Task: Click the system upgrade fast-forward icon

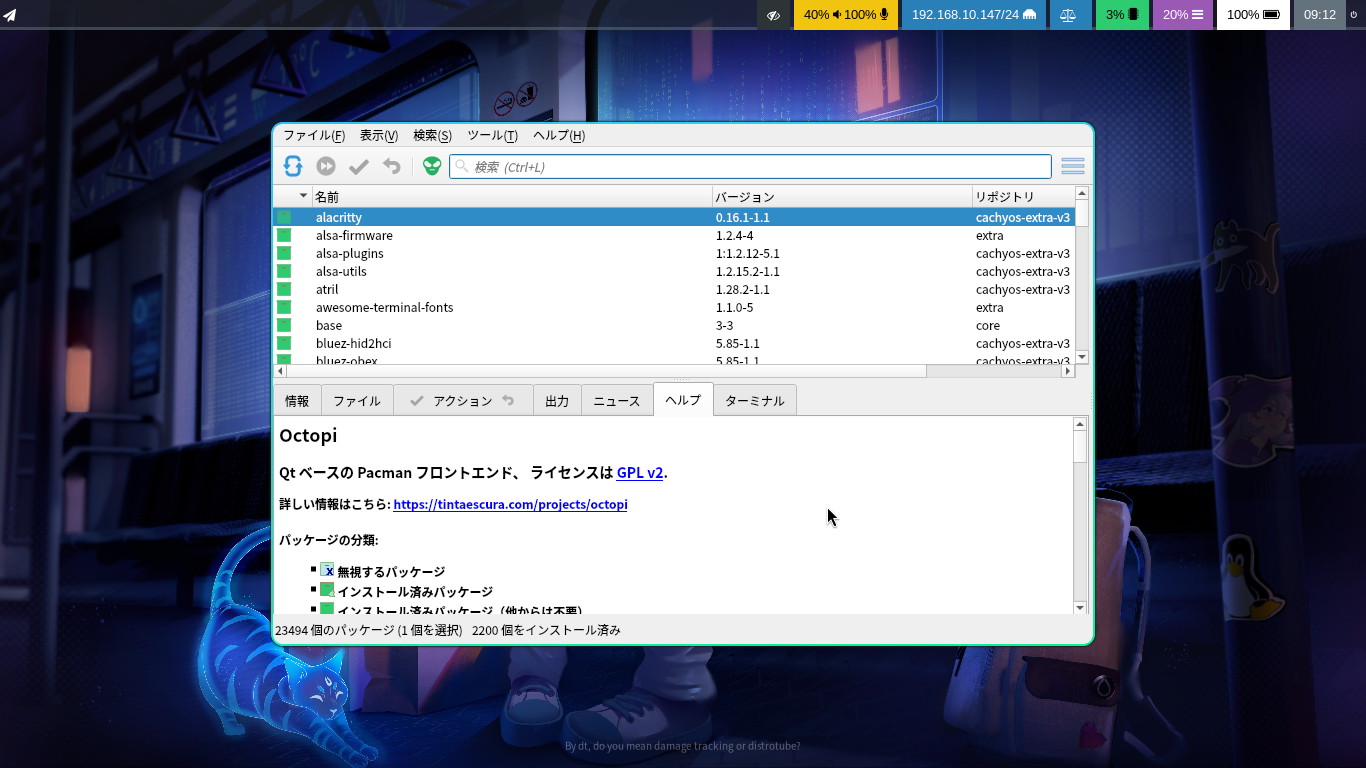Action: tap(326, 166)
